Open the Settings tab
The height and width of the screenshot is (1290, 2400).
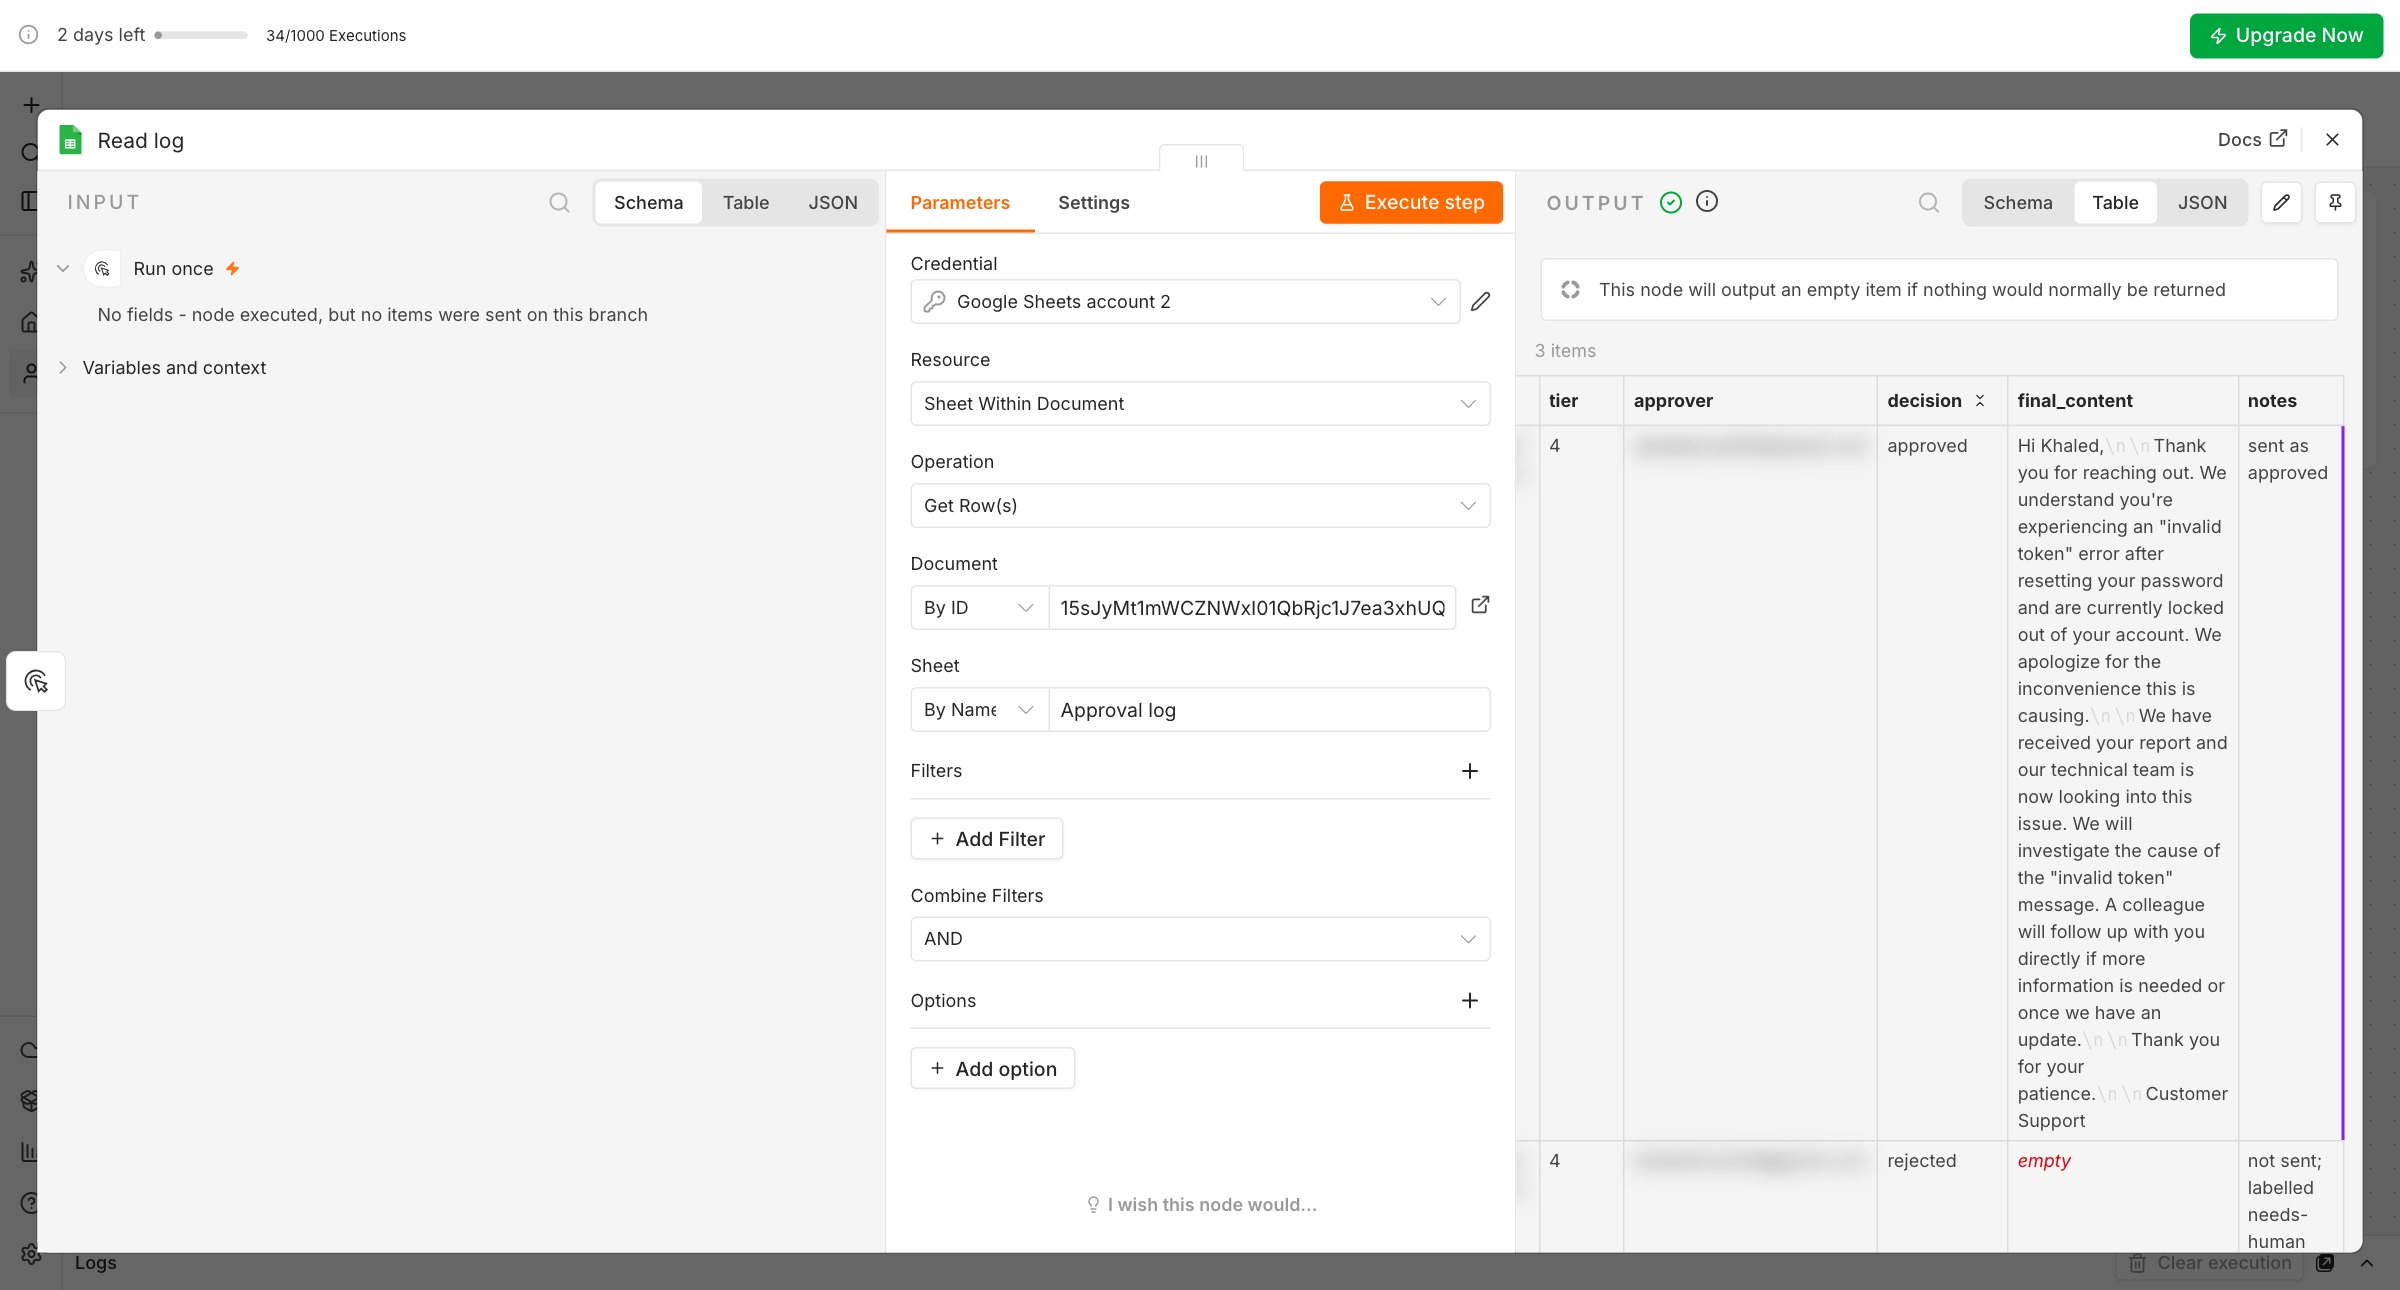tap(1094, 203)
